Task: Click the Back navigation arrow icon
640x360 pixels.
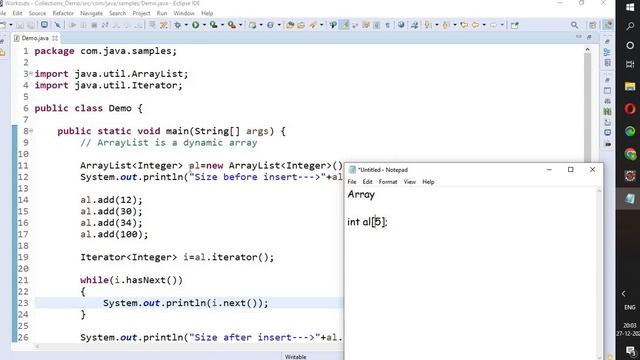Action: click(x=475, y=25)
